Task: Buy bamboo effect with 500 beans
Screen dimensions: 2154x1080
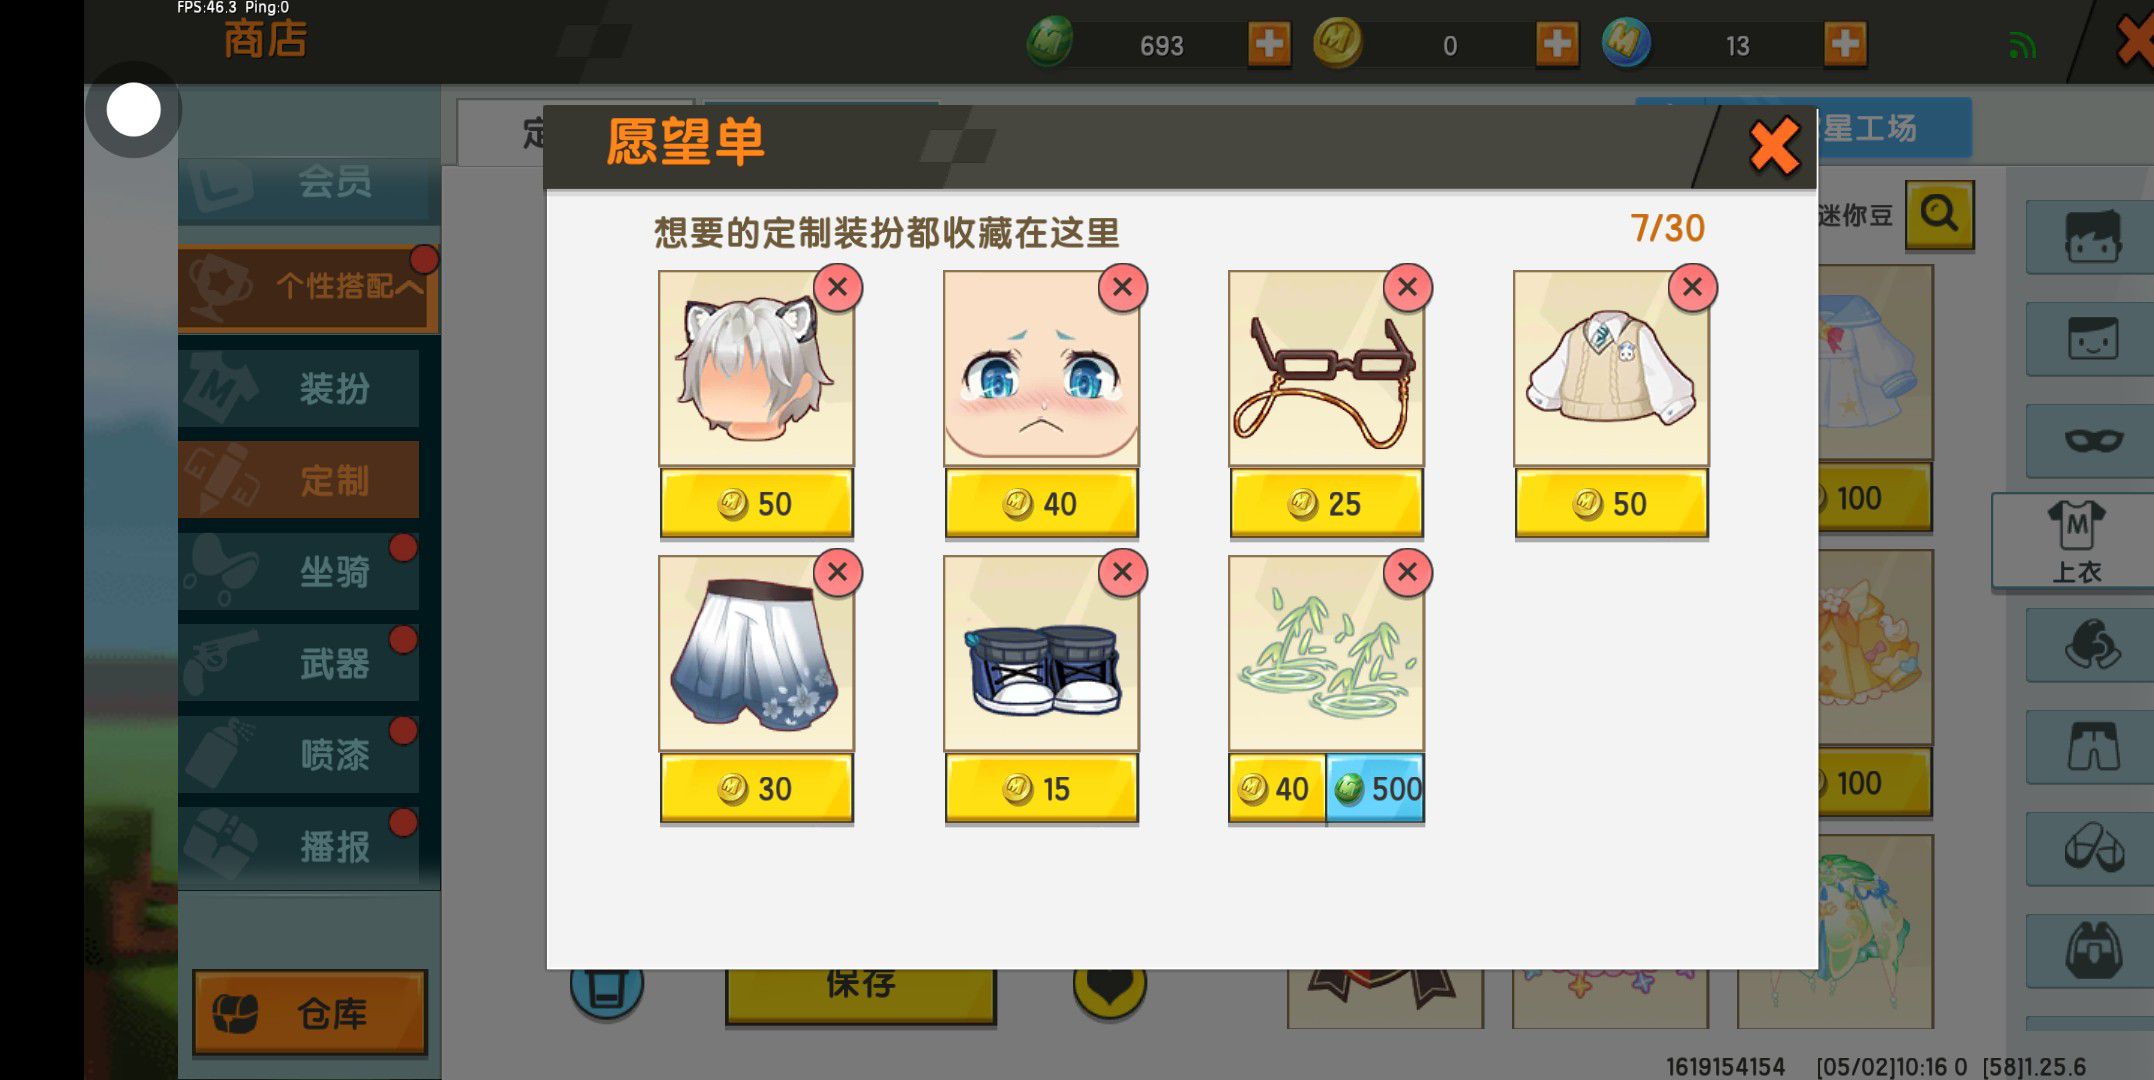Action: coord(1375,789)
